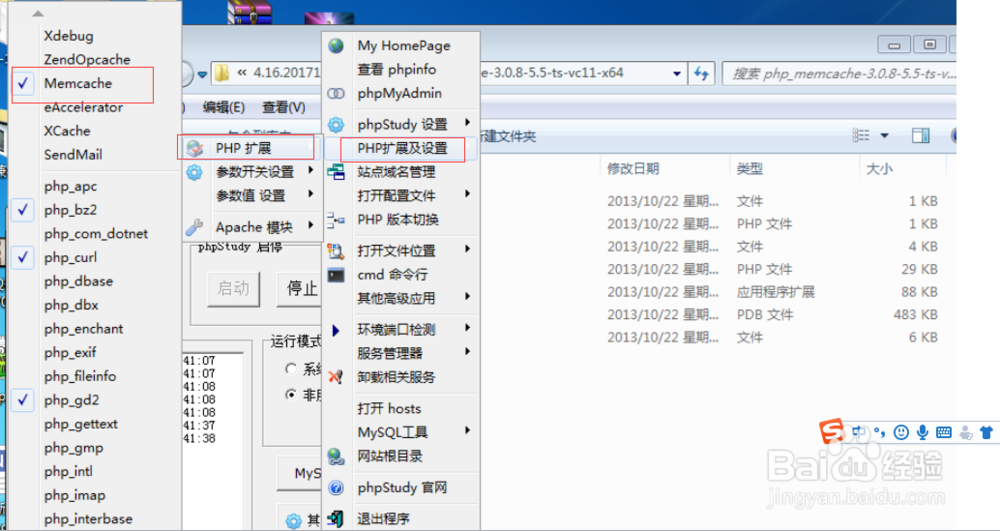Select the 非服务 run mode radio
1000x531 pixels.
point(291,395)
